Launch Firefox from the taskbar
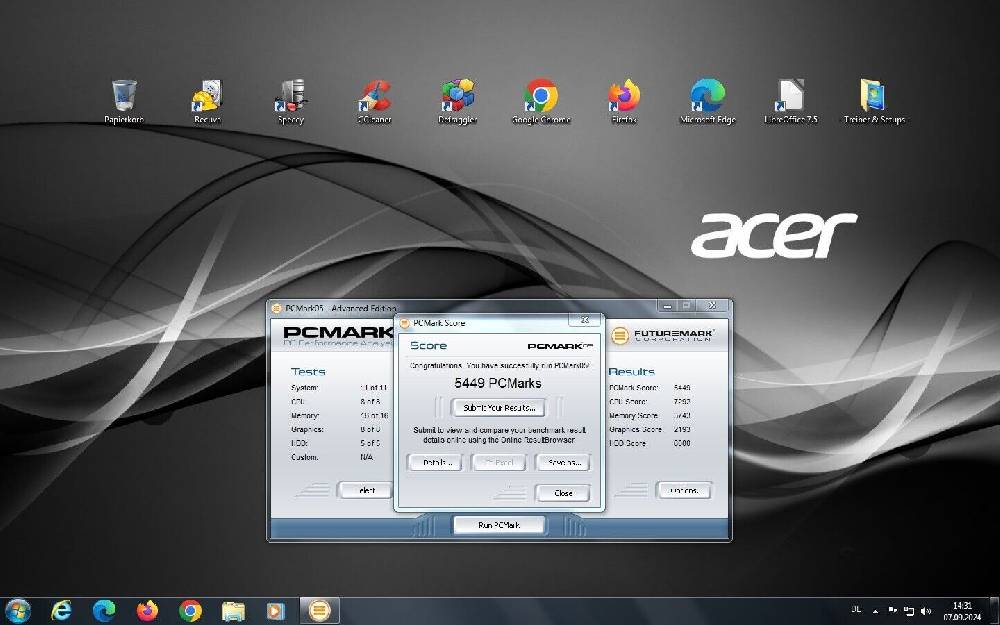Image resolution: width=1000 pixels, height=625 pixels. click(x=147, y=611)
